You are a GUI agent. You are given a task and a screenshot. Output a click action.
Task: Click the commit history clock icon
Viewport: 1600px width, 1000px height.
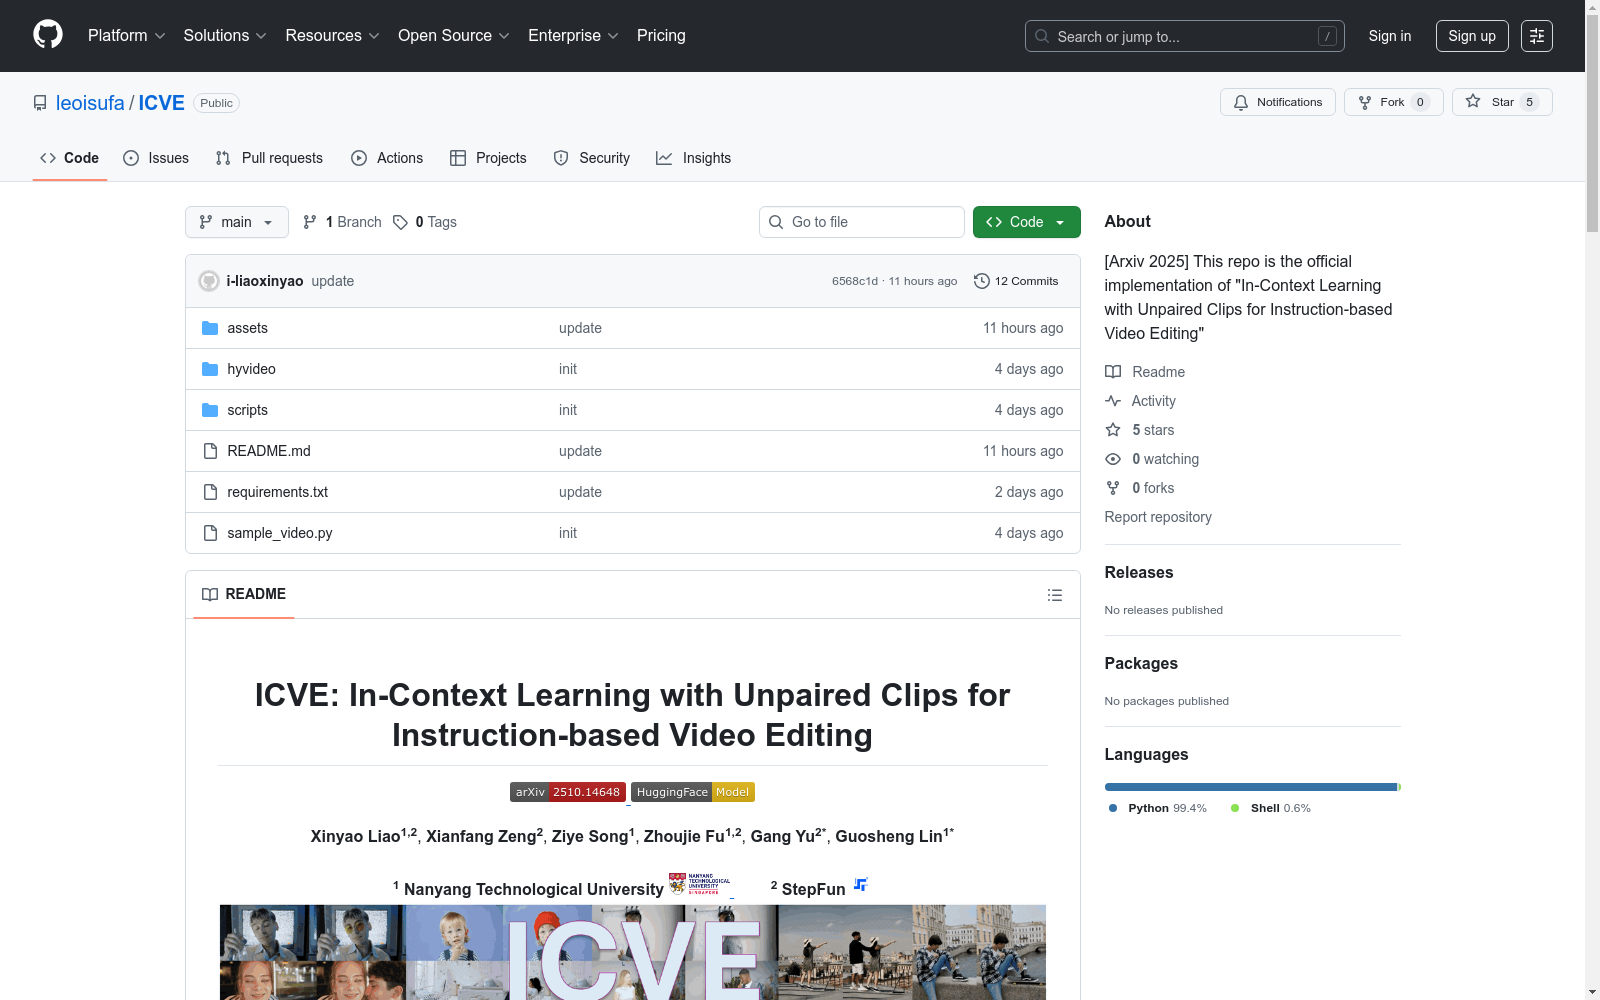pos(981,281)
